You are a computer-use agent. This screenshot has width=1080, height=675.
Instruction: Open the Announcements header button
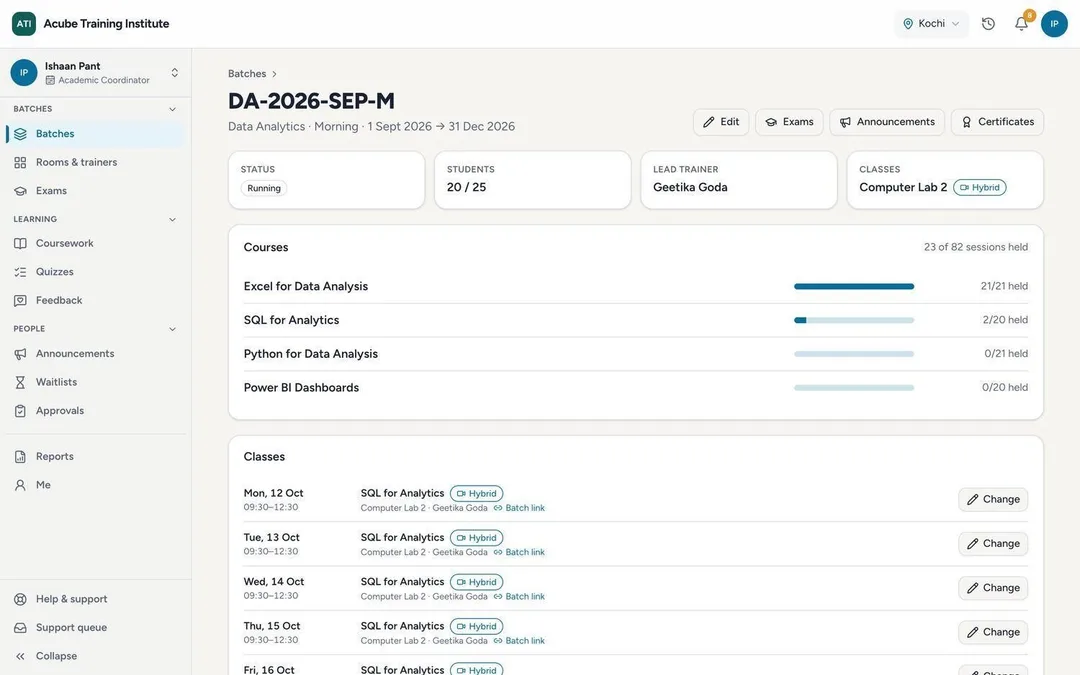click(x=886, y=122)
